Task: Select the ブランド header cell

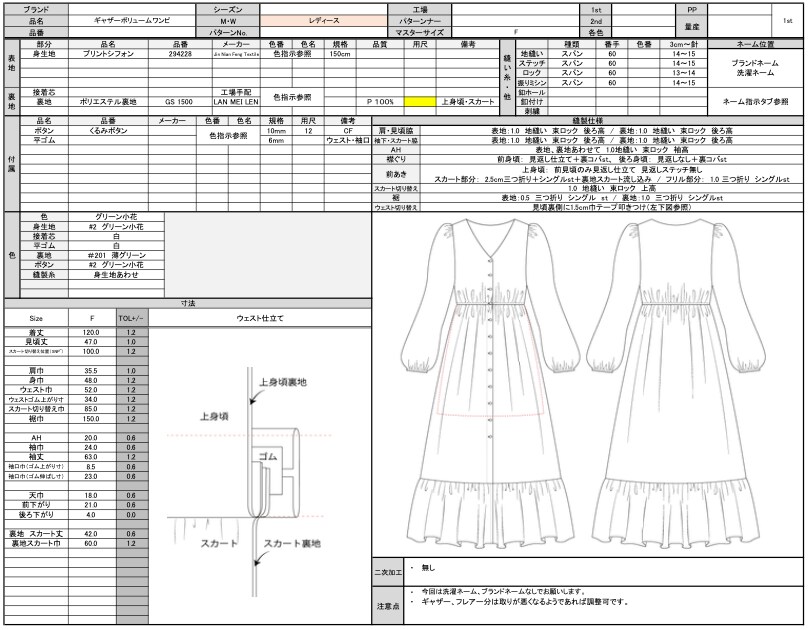Action: pyautogui.click(x=36, y=9)
